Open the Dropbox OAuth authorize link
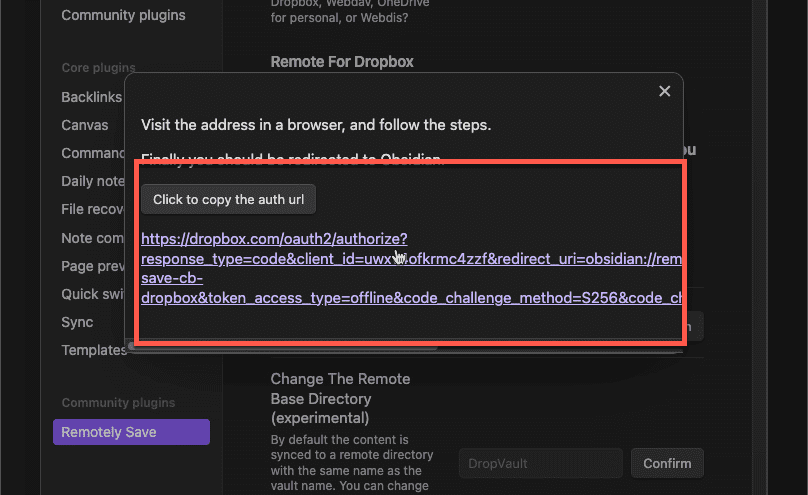This screenshot has height=495, width=808. (273, 239)
